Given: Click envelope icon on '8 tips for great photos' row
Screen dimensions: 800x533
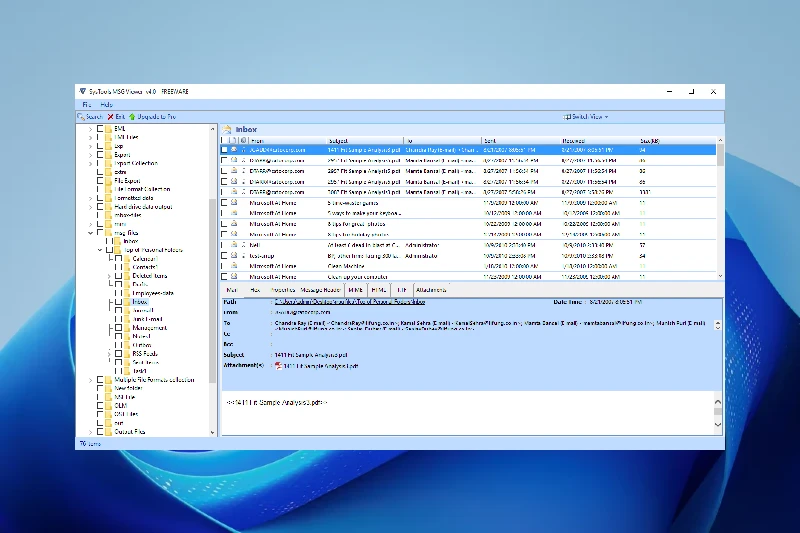Looking at the screenshot, I should 234,223.
